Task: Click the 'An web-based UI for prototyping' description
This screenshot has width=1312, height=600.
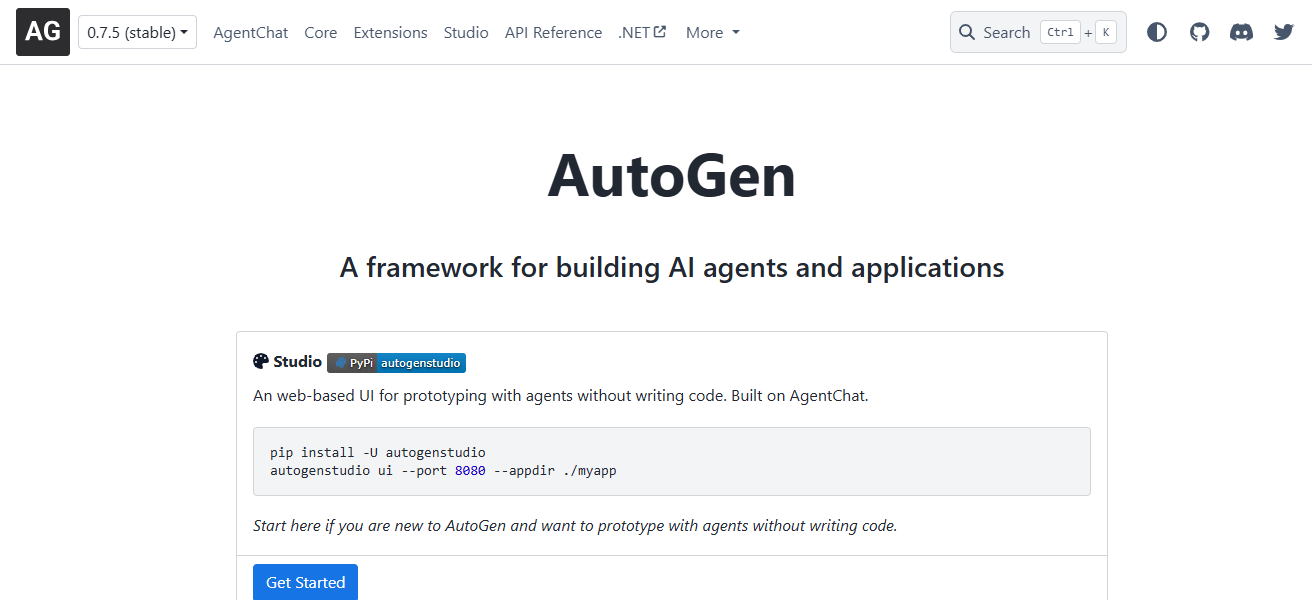Action: coord(561,395)
